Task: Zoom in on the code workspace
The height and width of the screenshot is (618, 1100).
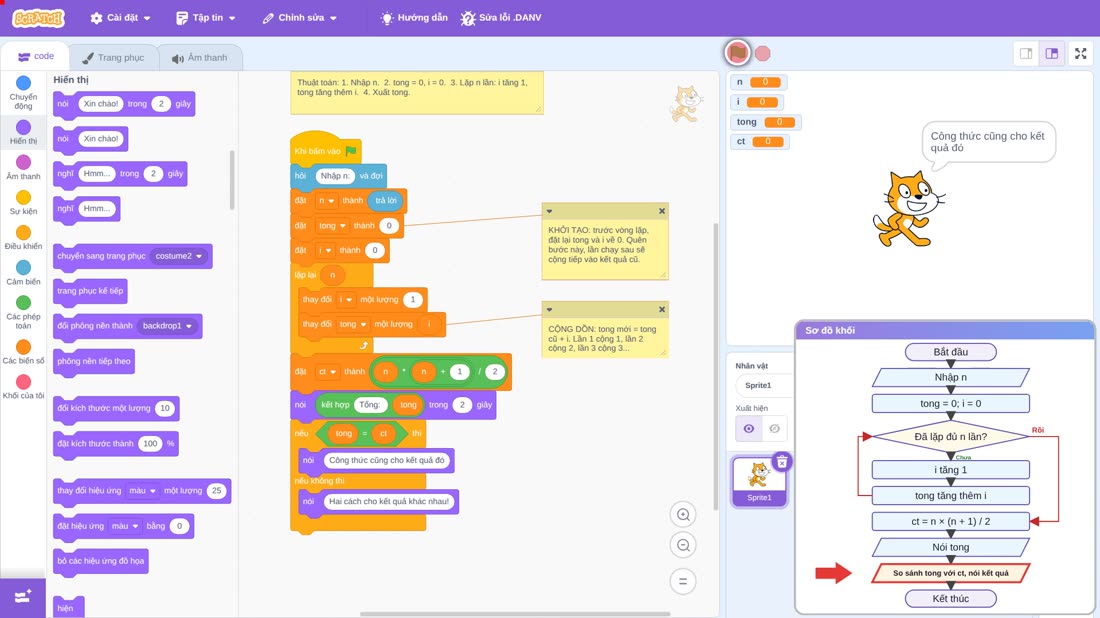Action: click(x=683, y=514)
